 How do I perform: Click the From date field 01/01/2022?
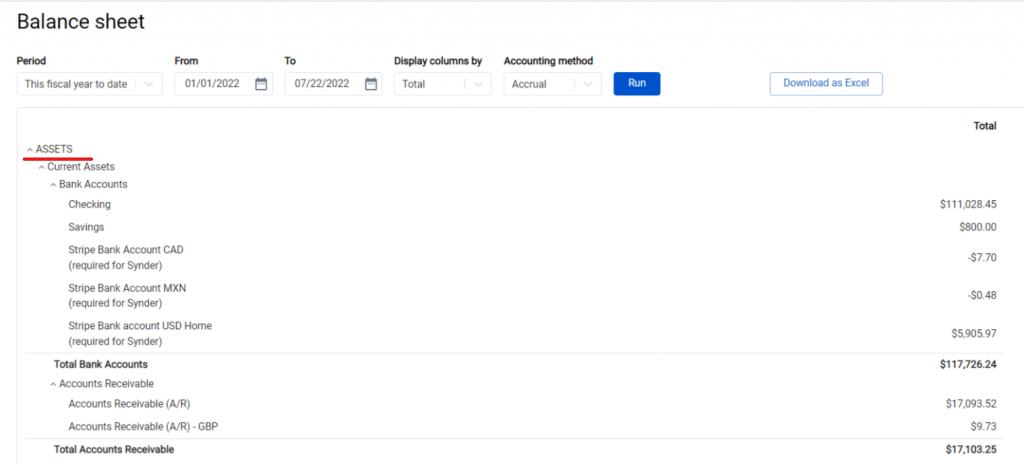click(x=212, y=84)
